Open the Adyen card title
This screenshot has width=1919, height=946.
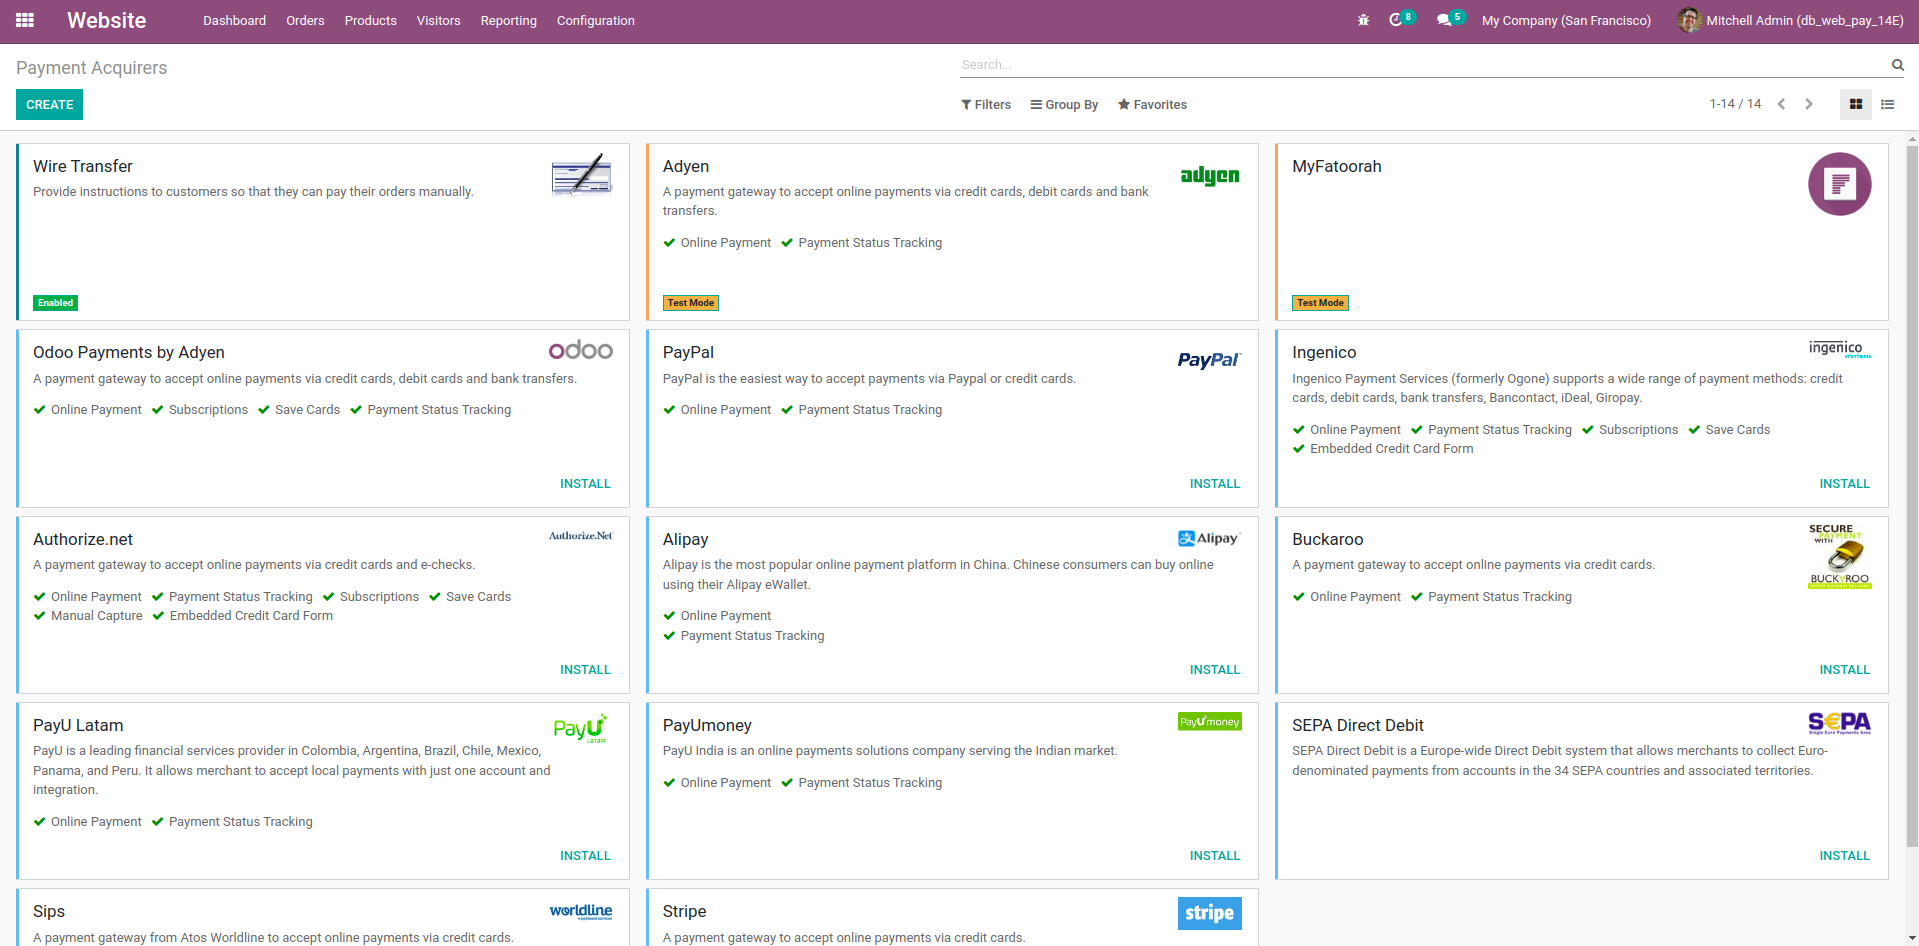(686, 167)
